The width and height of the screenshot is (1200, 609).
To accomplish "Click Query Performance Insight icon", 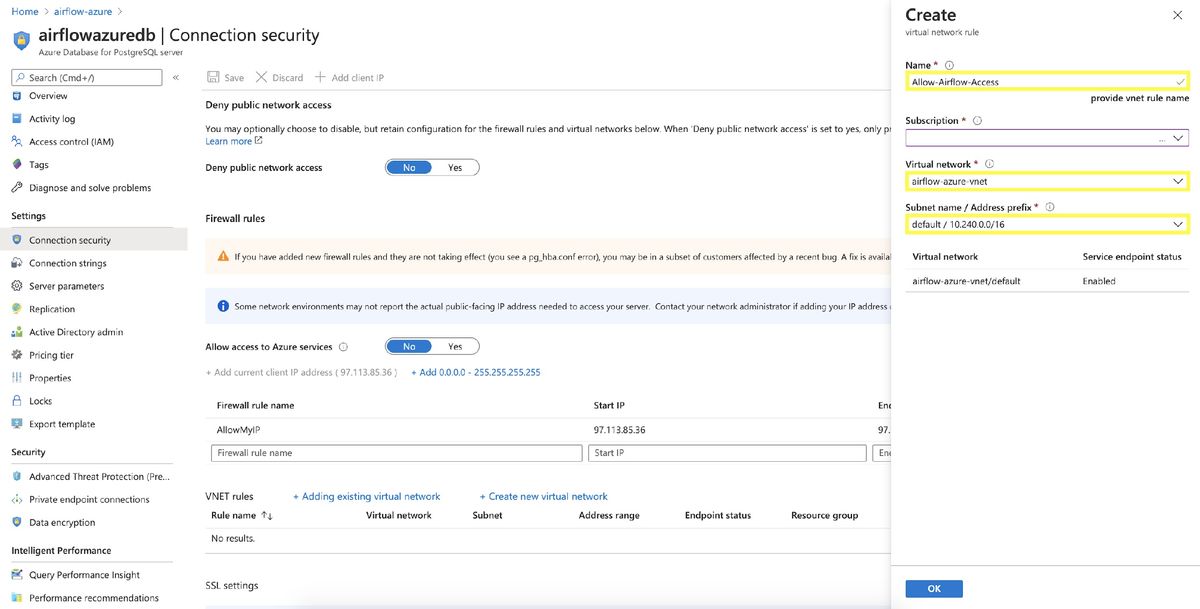I will (x=17, y=575).
